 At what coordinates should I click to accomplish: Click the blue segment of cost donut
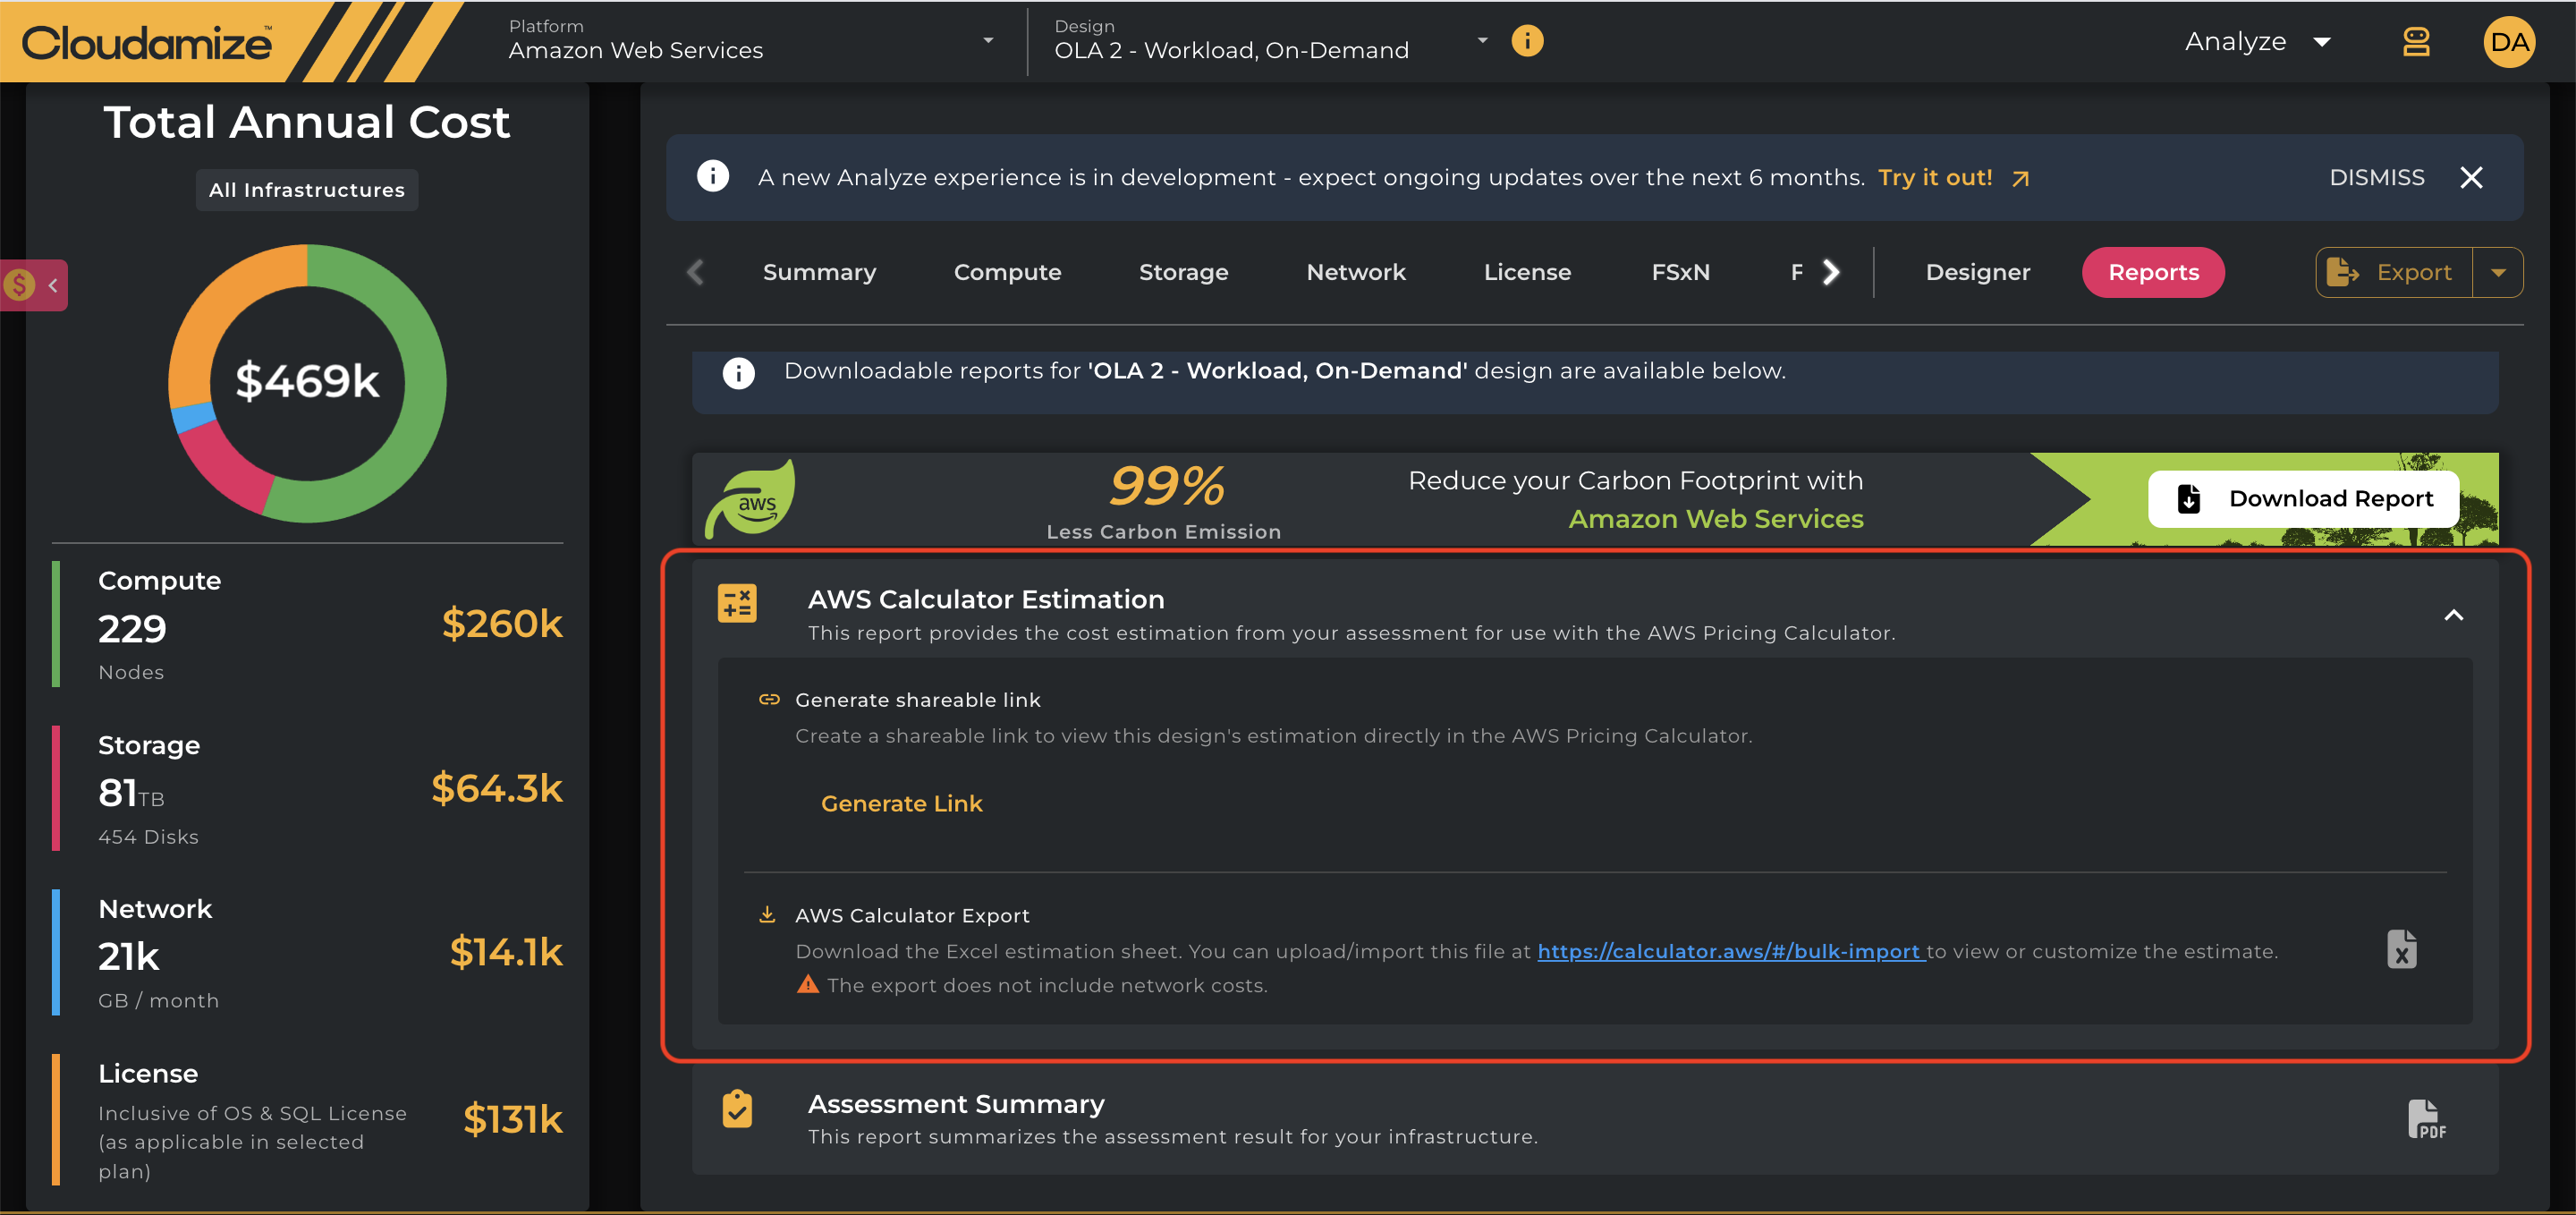[x=192, y=416]
